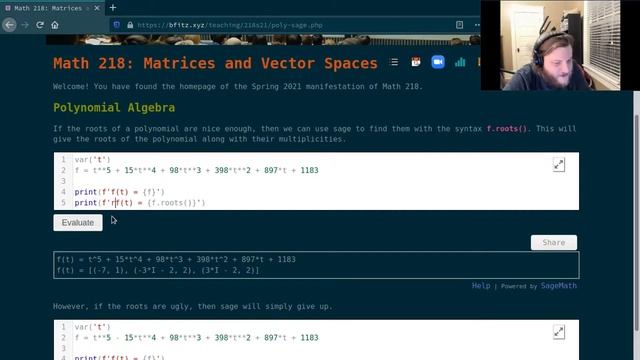The image size is (640, 360).
Task: Click the Polynomial Algebra heading
Action: [x=114, y=108]
